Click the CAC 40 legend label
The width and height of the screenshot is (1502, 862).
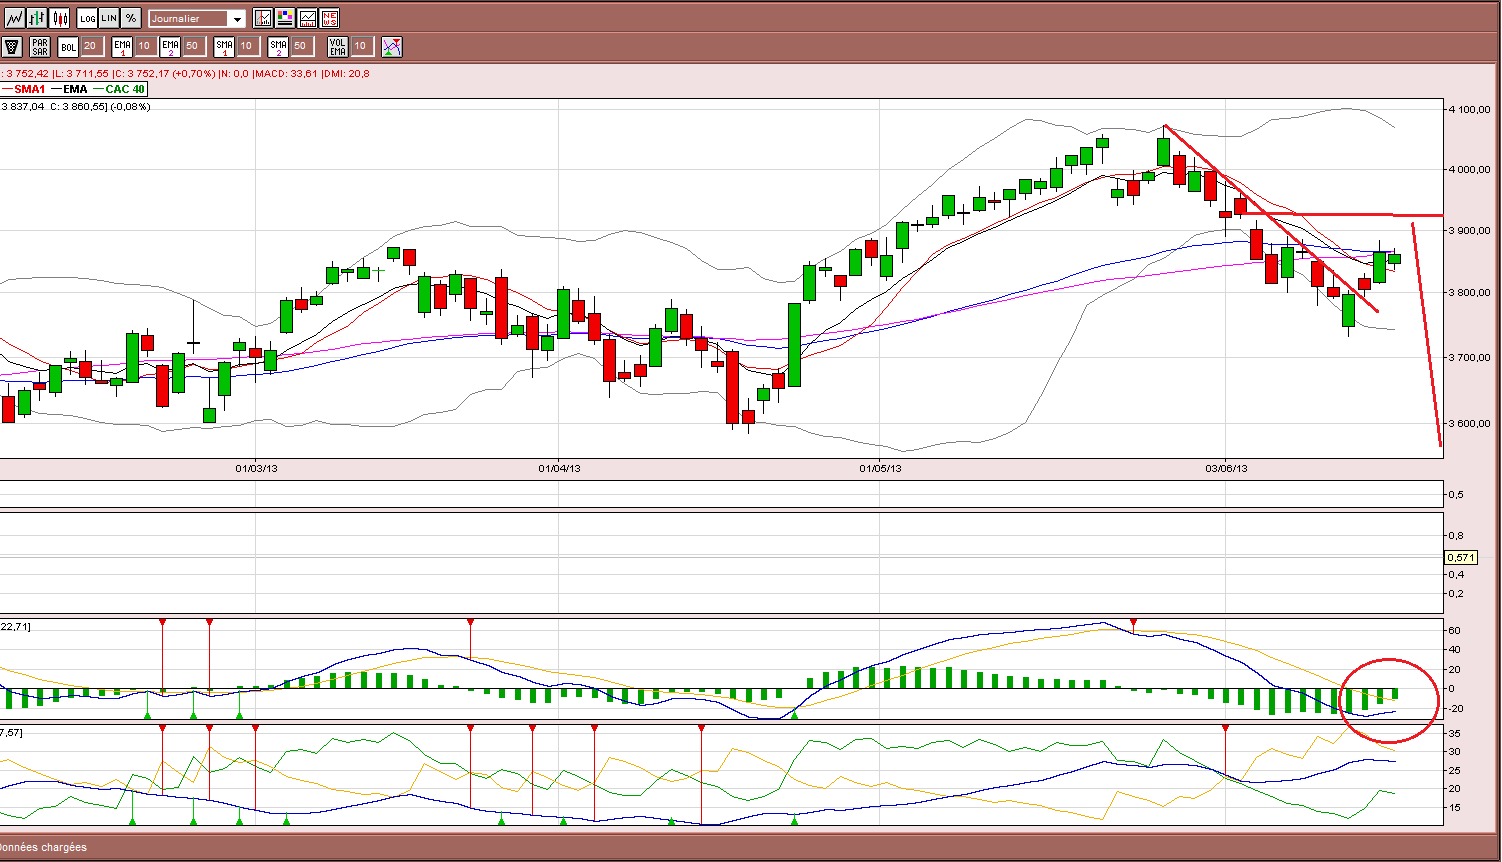coord(125,89)
